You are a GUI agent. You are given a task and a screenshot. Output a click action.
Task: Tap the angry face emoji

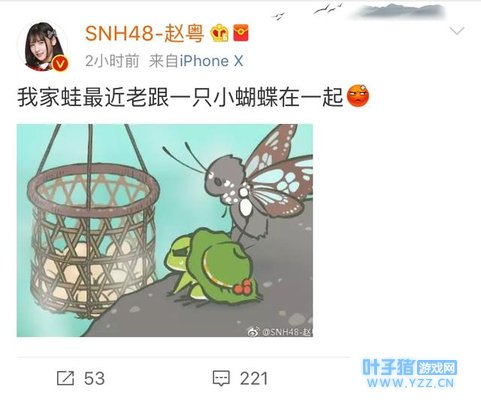click(x=358, y=96)
